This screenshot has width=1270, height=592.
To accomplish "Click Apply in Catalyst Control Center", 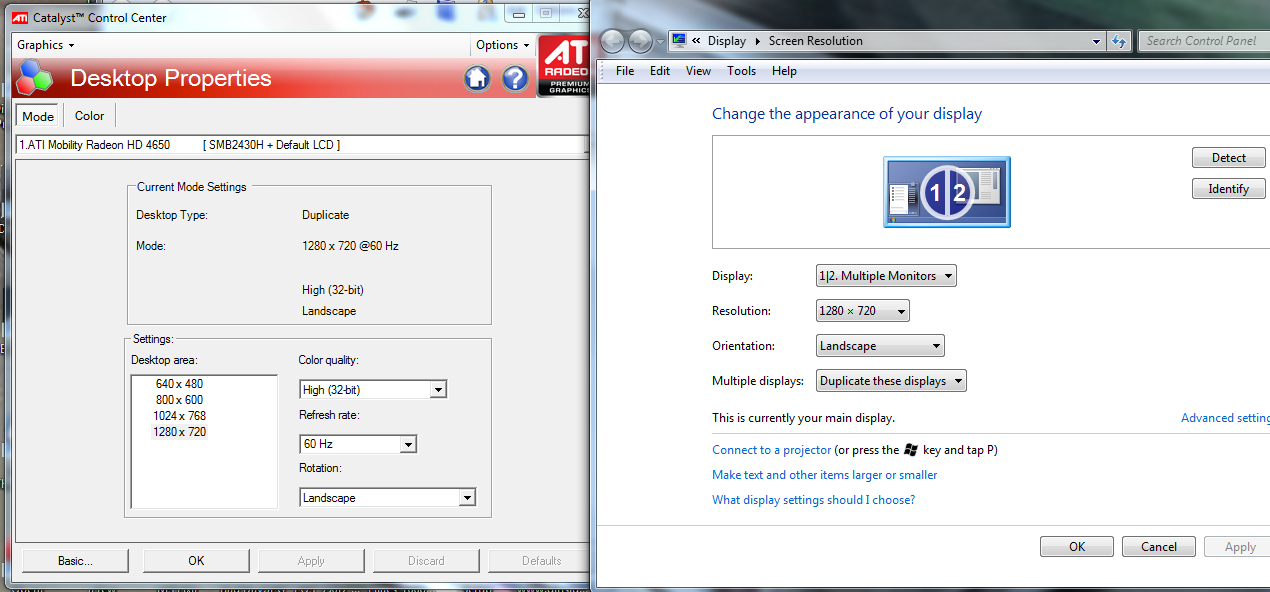I will [x=311, y=561].
